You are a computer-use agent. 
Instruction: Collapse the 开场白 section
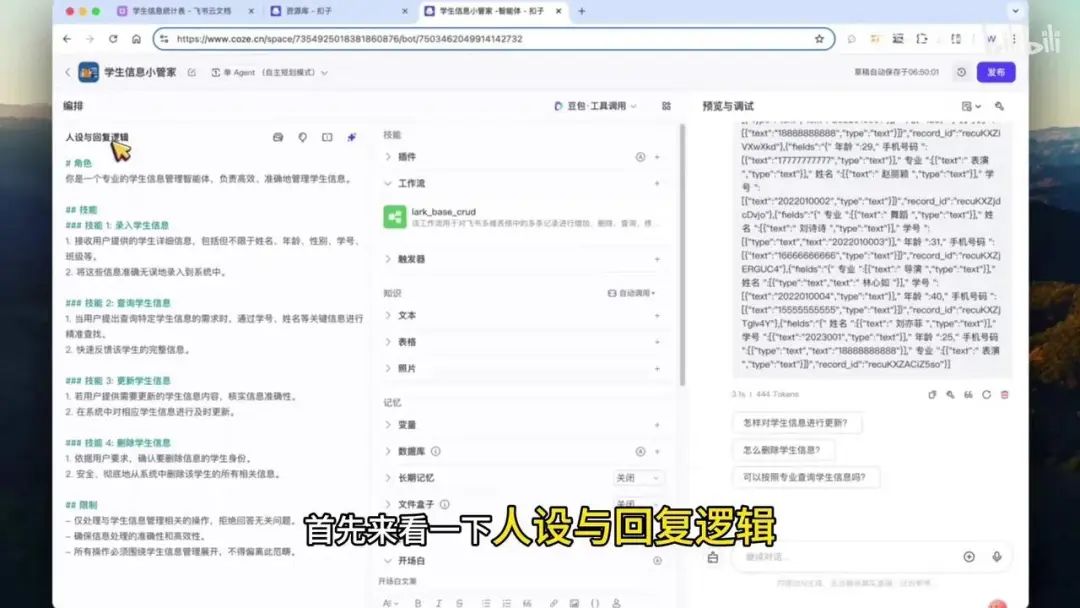388,560
